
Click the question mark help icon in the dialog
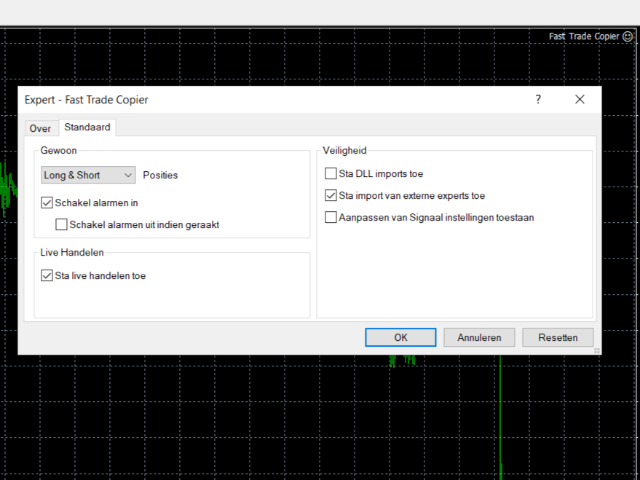tap(538, 99)
